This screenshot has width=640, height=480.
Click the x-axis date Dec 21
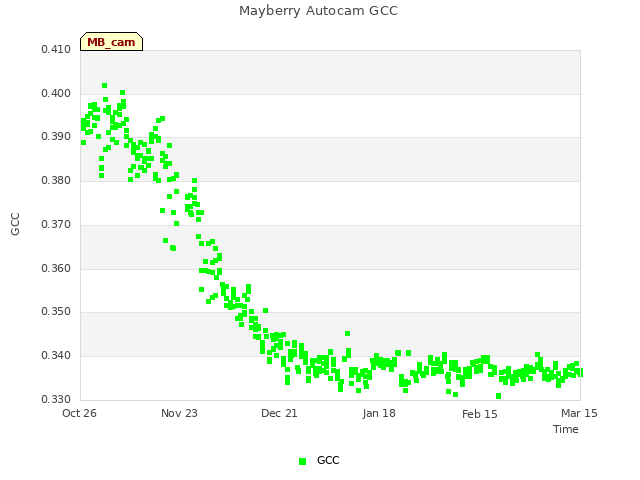pos(279,413)
